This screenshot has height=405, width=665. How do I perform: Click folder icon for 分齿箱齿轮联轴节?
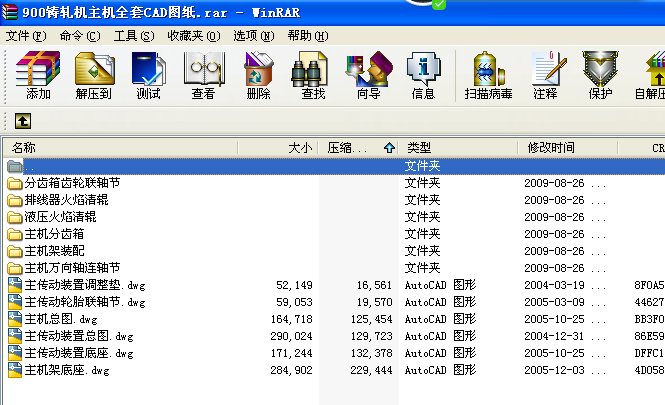pyautogui.click(x=15, y=183)
